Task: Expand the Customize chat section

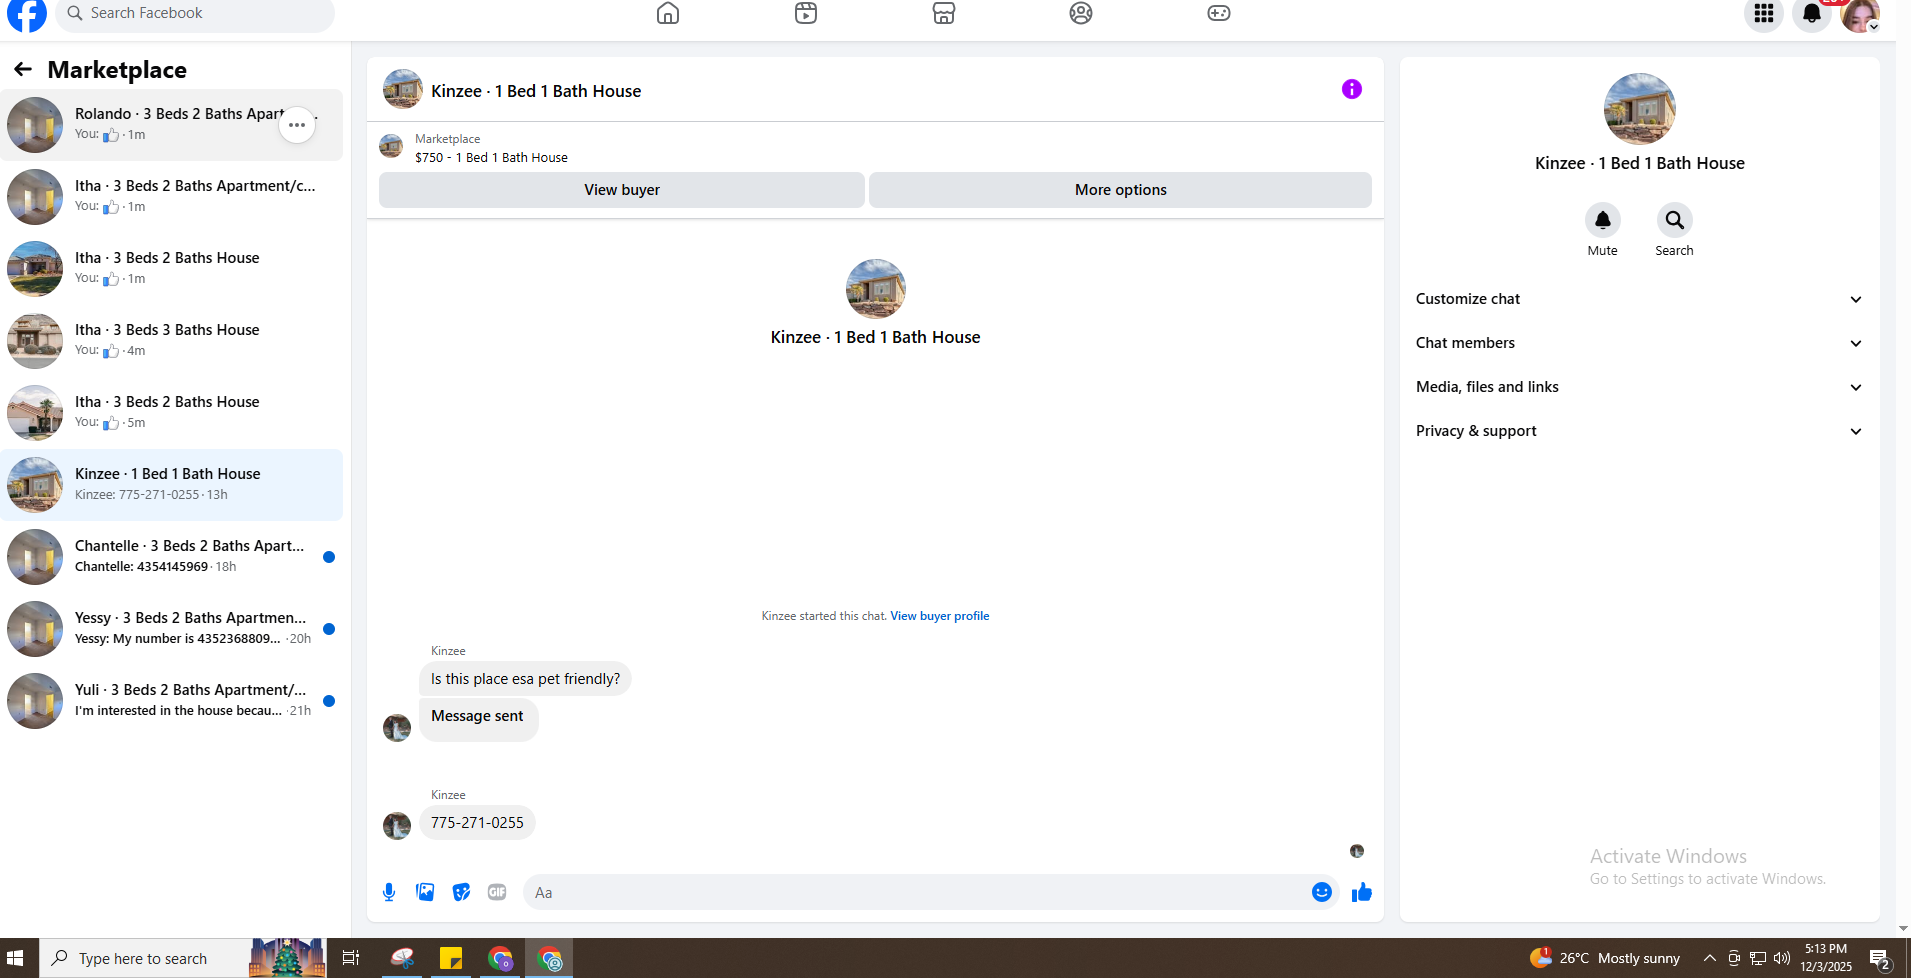Action: tap(1640, 299)
